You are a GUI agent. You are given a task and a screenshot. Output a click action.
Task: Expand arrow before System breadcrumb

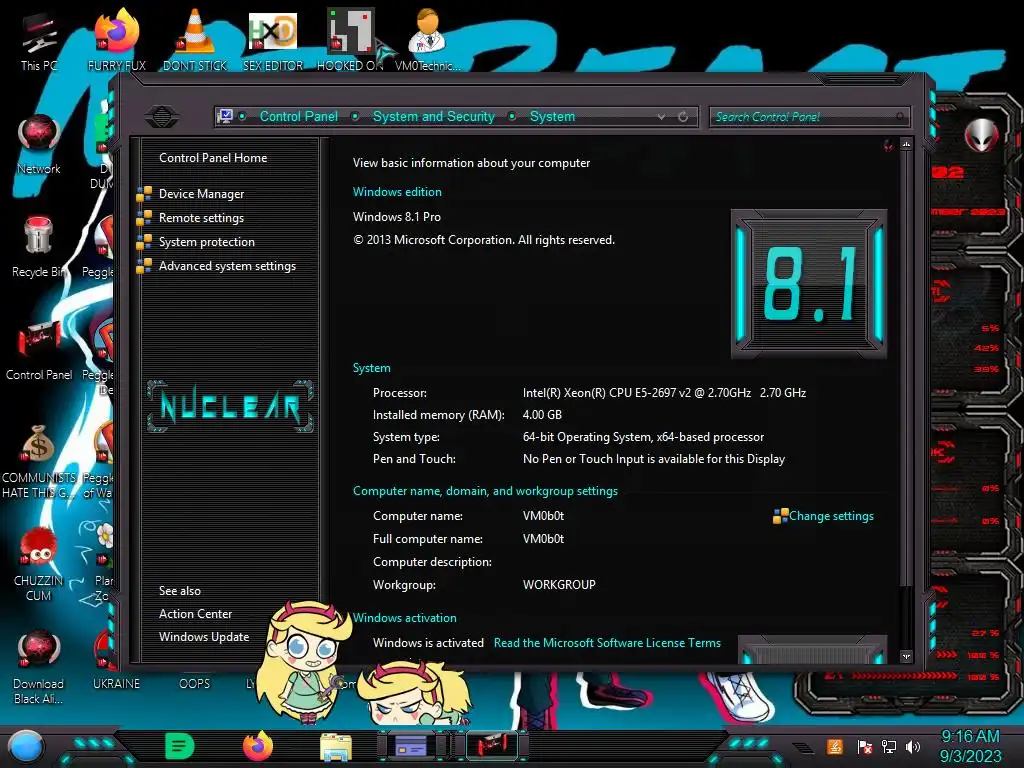[x=513, y=116]
